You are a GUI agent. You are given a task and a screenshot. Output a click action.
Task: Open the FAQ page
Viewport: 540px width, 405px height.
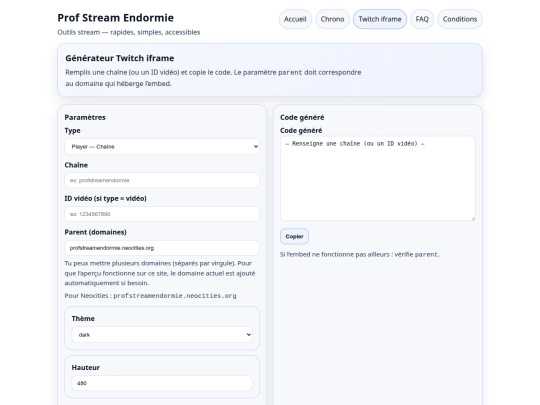coord(422,19)
